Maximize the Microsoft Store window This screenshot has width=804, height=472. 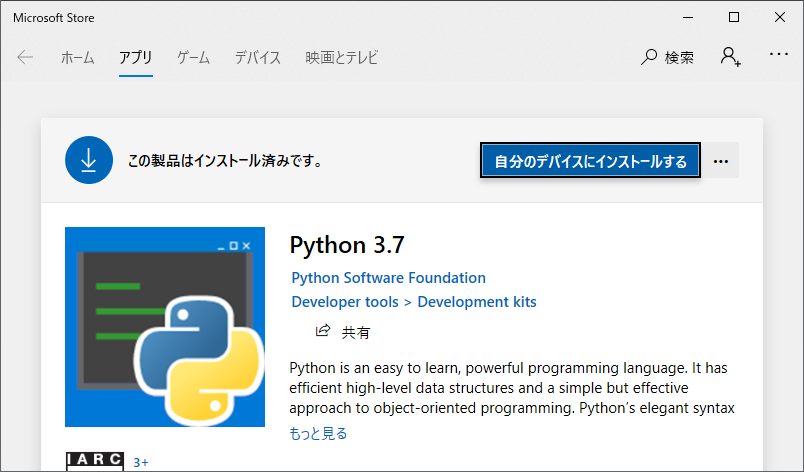coord(734,17)
